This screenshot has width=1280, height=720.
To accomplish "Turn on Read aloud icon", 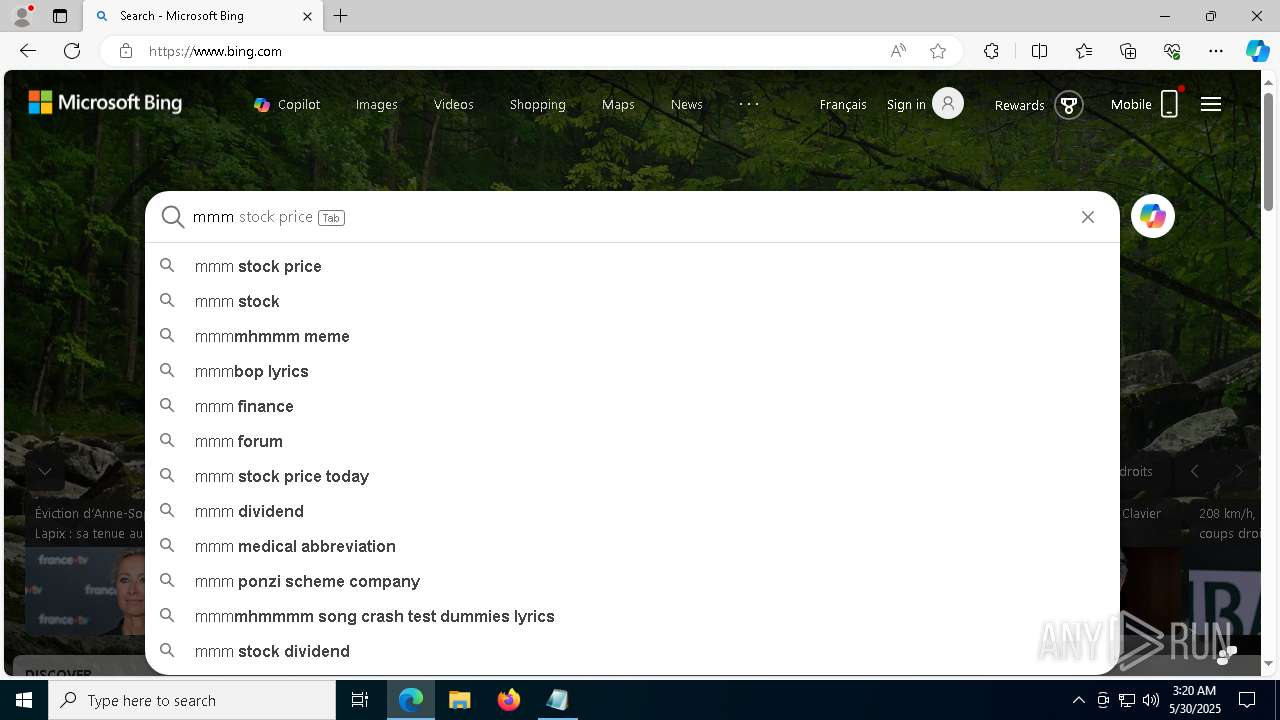I will point(898,51).
